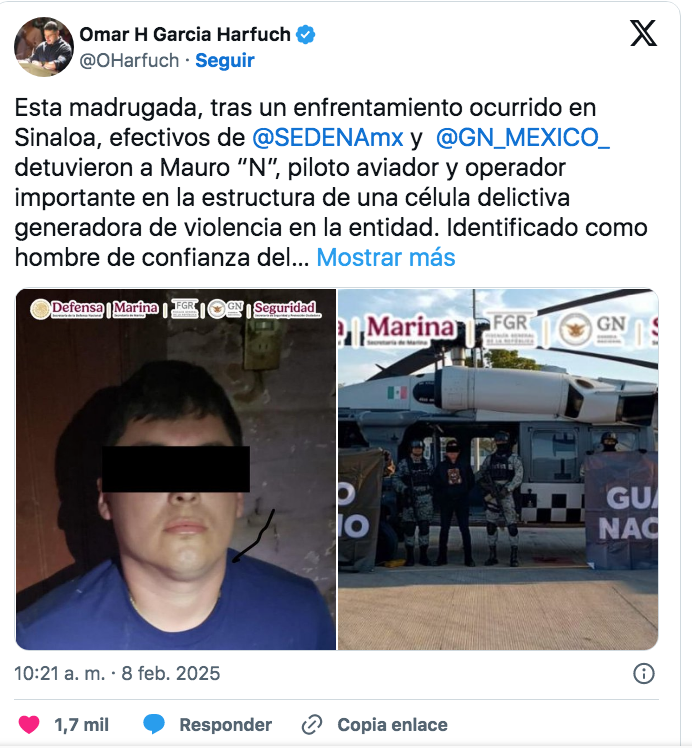Click the 1,7 mil likes count
This screenshot has height=748, width=692.
(82, 725)
